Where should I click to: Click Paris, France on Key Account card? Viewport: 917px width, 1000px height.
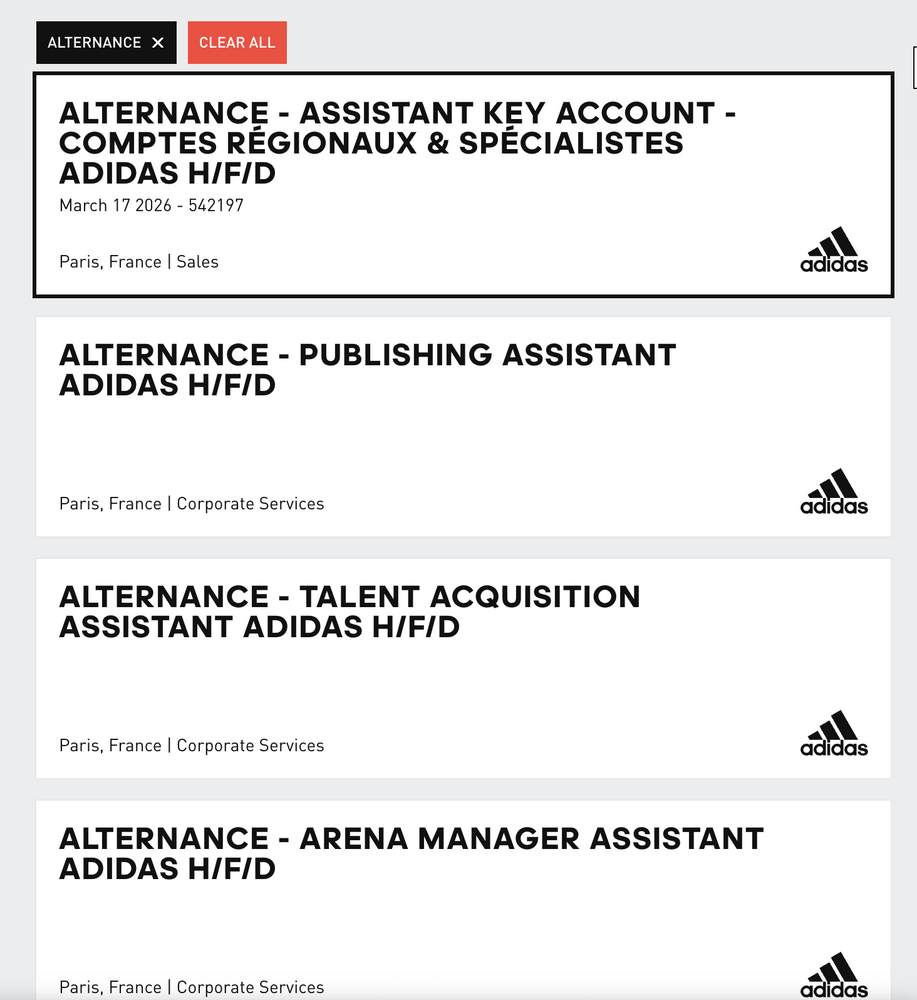(110, 262)
